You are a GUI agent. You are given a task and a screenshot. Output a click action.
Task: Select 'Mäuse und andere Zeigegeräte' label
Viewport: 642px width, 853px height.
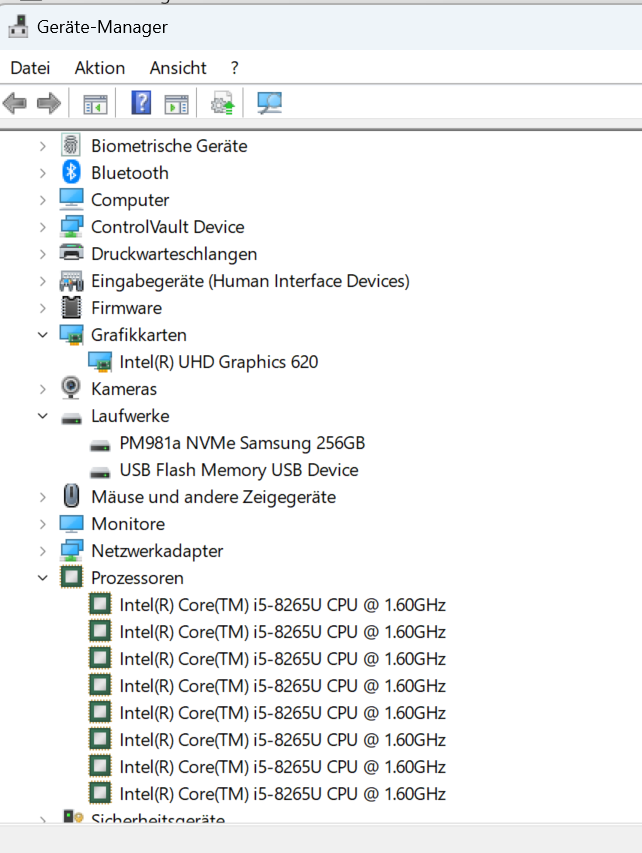tap(213, 497)
